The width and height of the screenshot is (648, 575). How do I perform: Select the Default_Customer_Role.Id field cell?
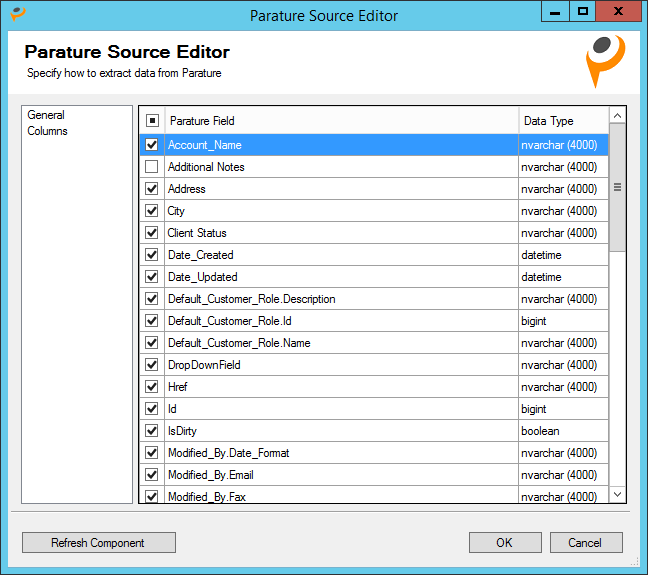click(x=341, y=320)
